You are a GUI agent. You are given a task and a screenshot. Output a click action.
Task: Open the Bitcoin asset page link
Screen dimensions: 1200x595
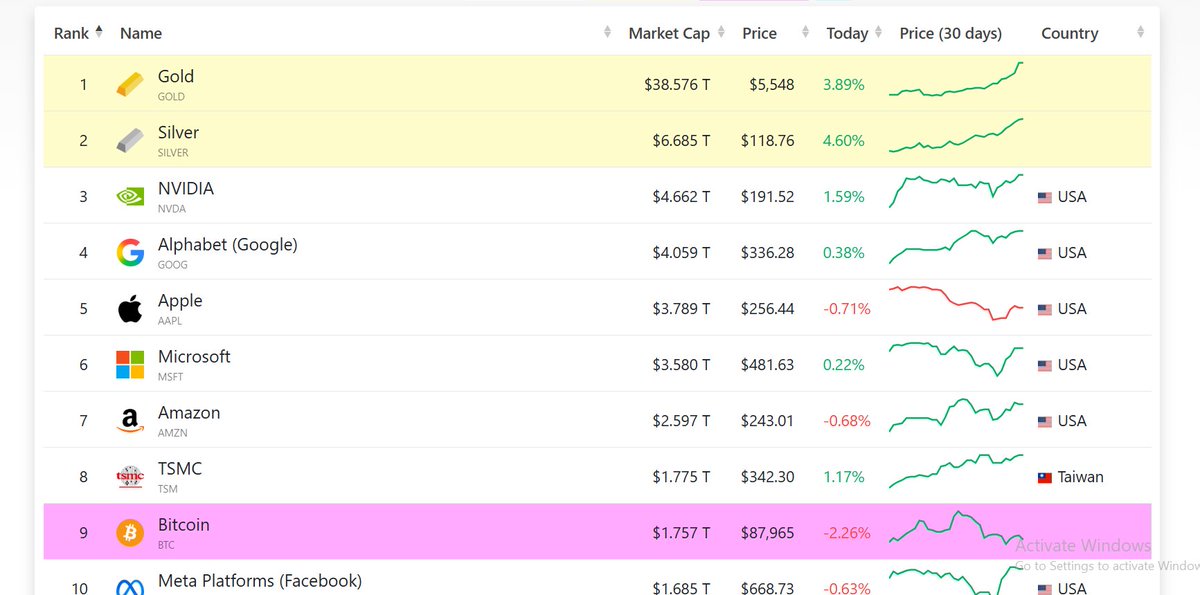183,524
